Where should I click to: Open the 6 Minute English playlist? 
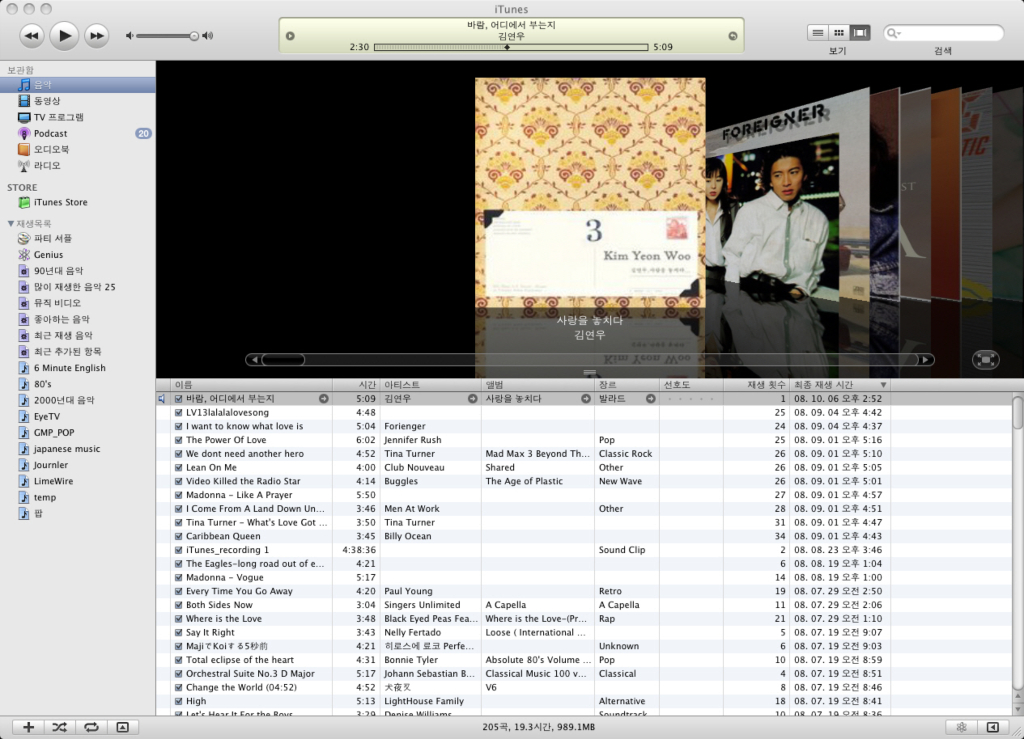78,368
